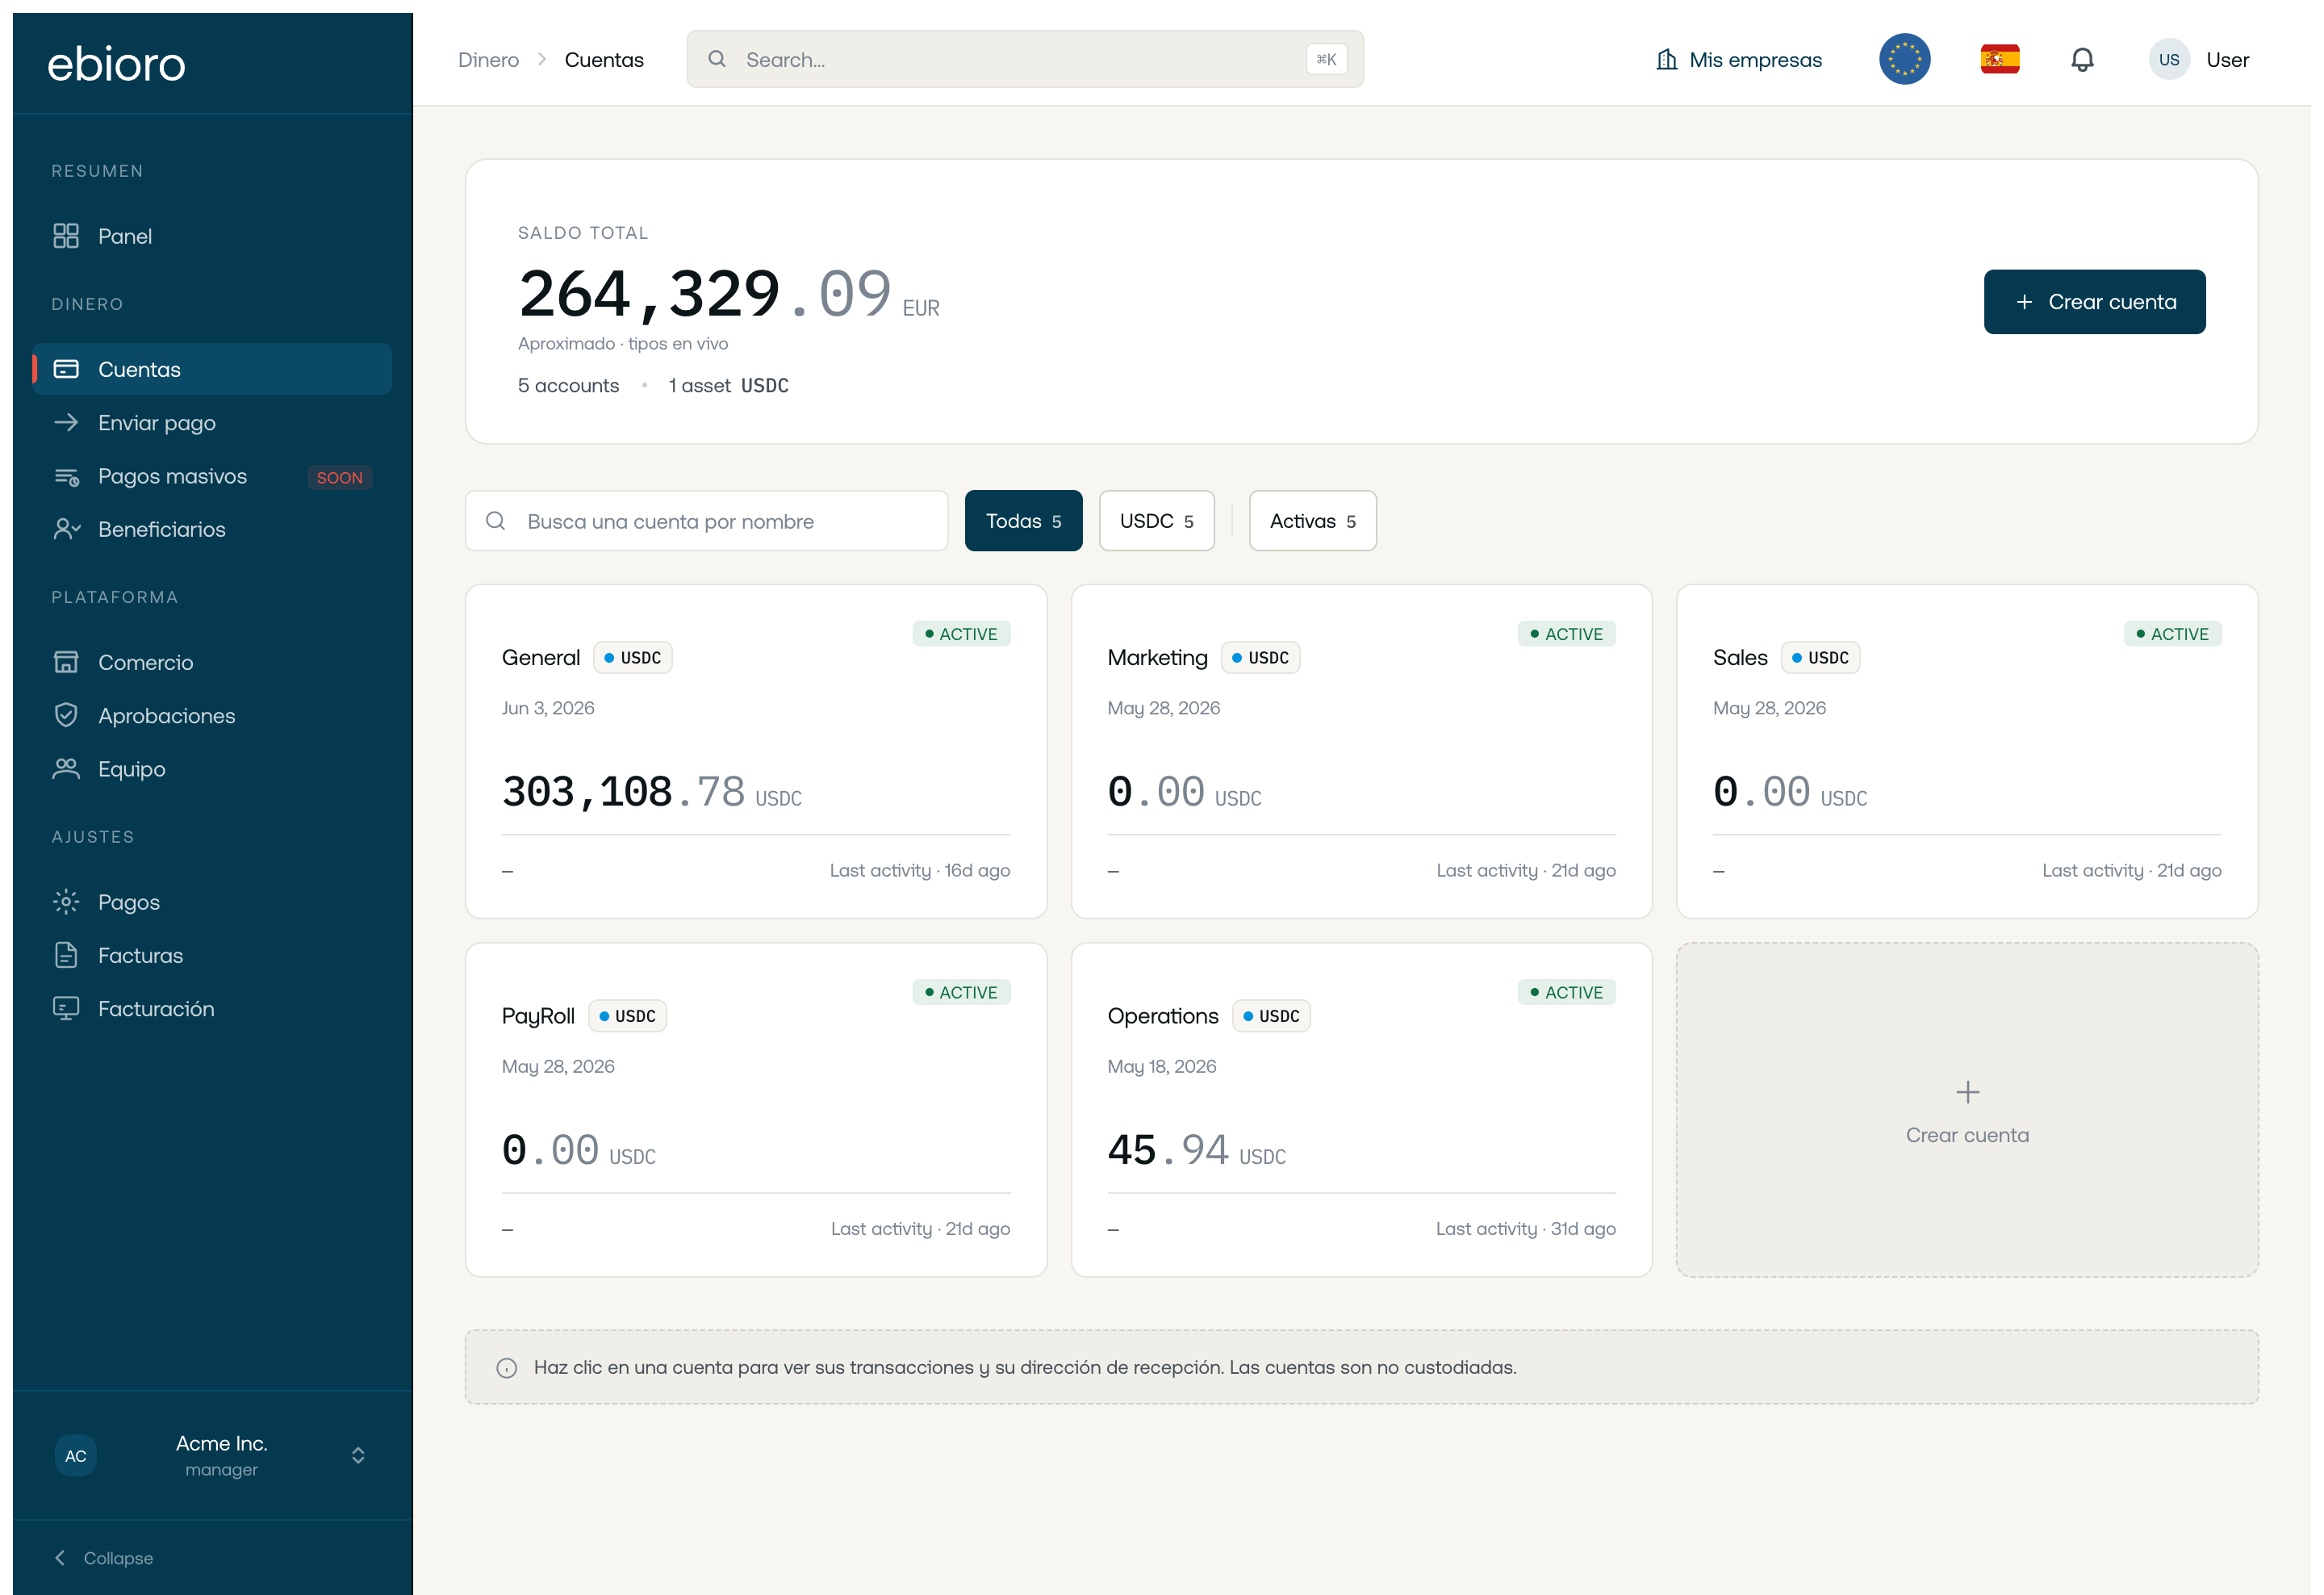Click Dinero breadcrumb link
Viewport: 2324px width, 1595px height.
[x=488, y=60]
